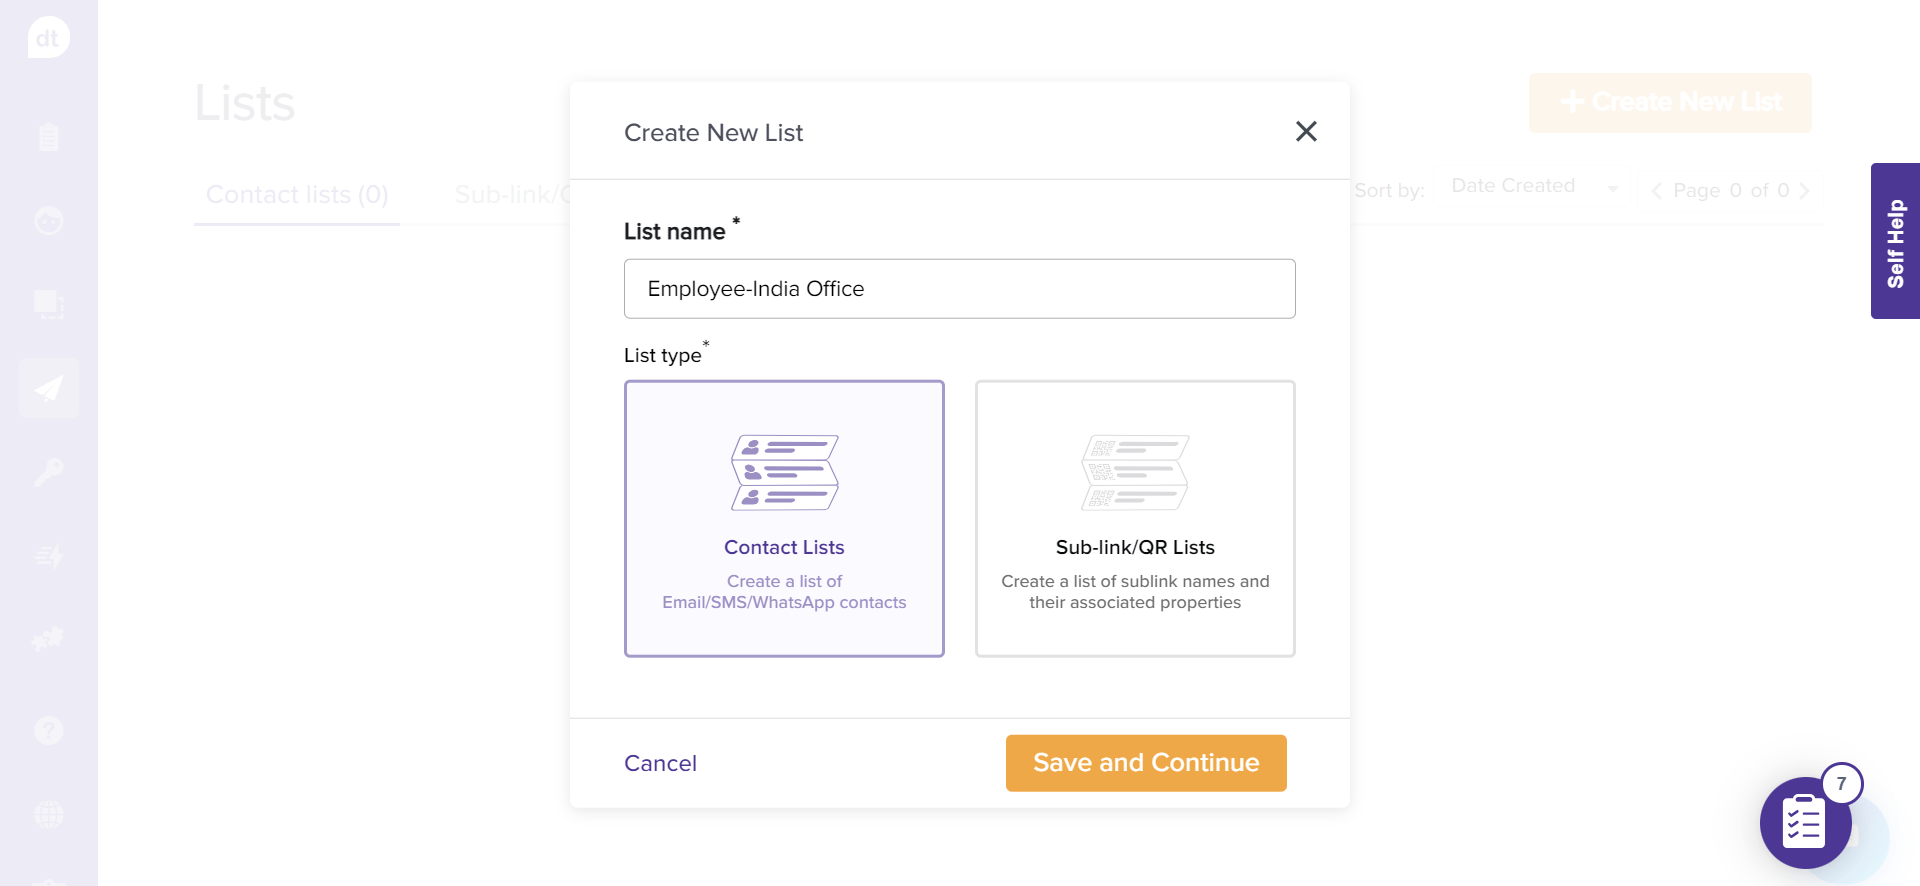
Task: Go to next page arrow
Action: pyautogui.click(x=1804, y=191)
